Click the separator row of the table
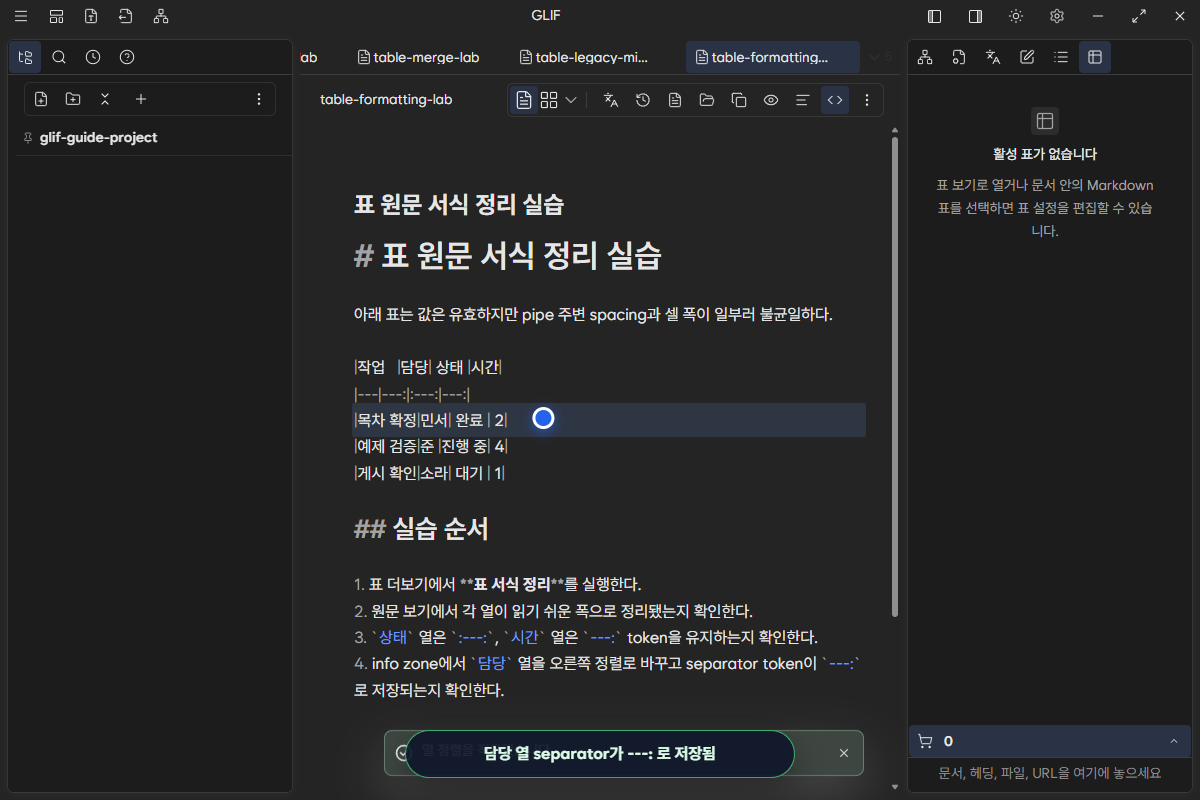 tap(412, 394)
